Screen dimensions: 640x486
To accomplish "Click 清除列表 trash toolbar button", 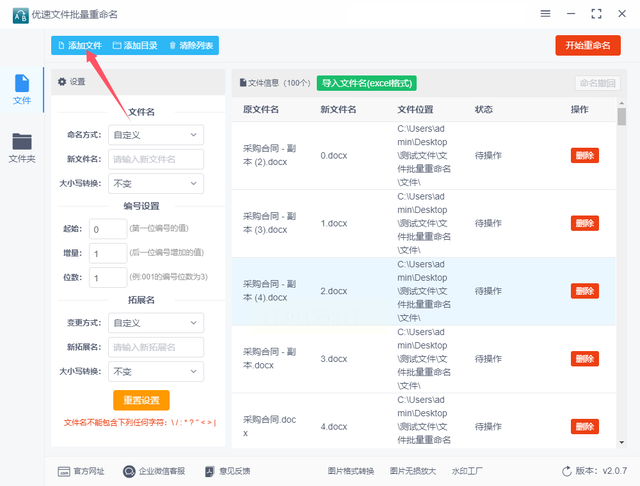I will click(x=191, y=45).
